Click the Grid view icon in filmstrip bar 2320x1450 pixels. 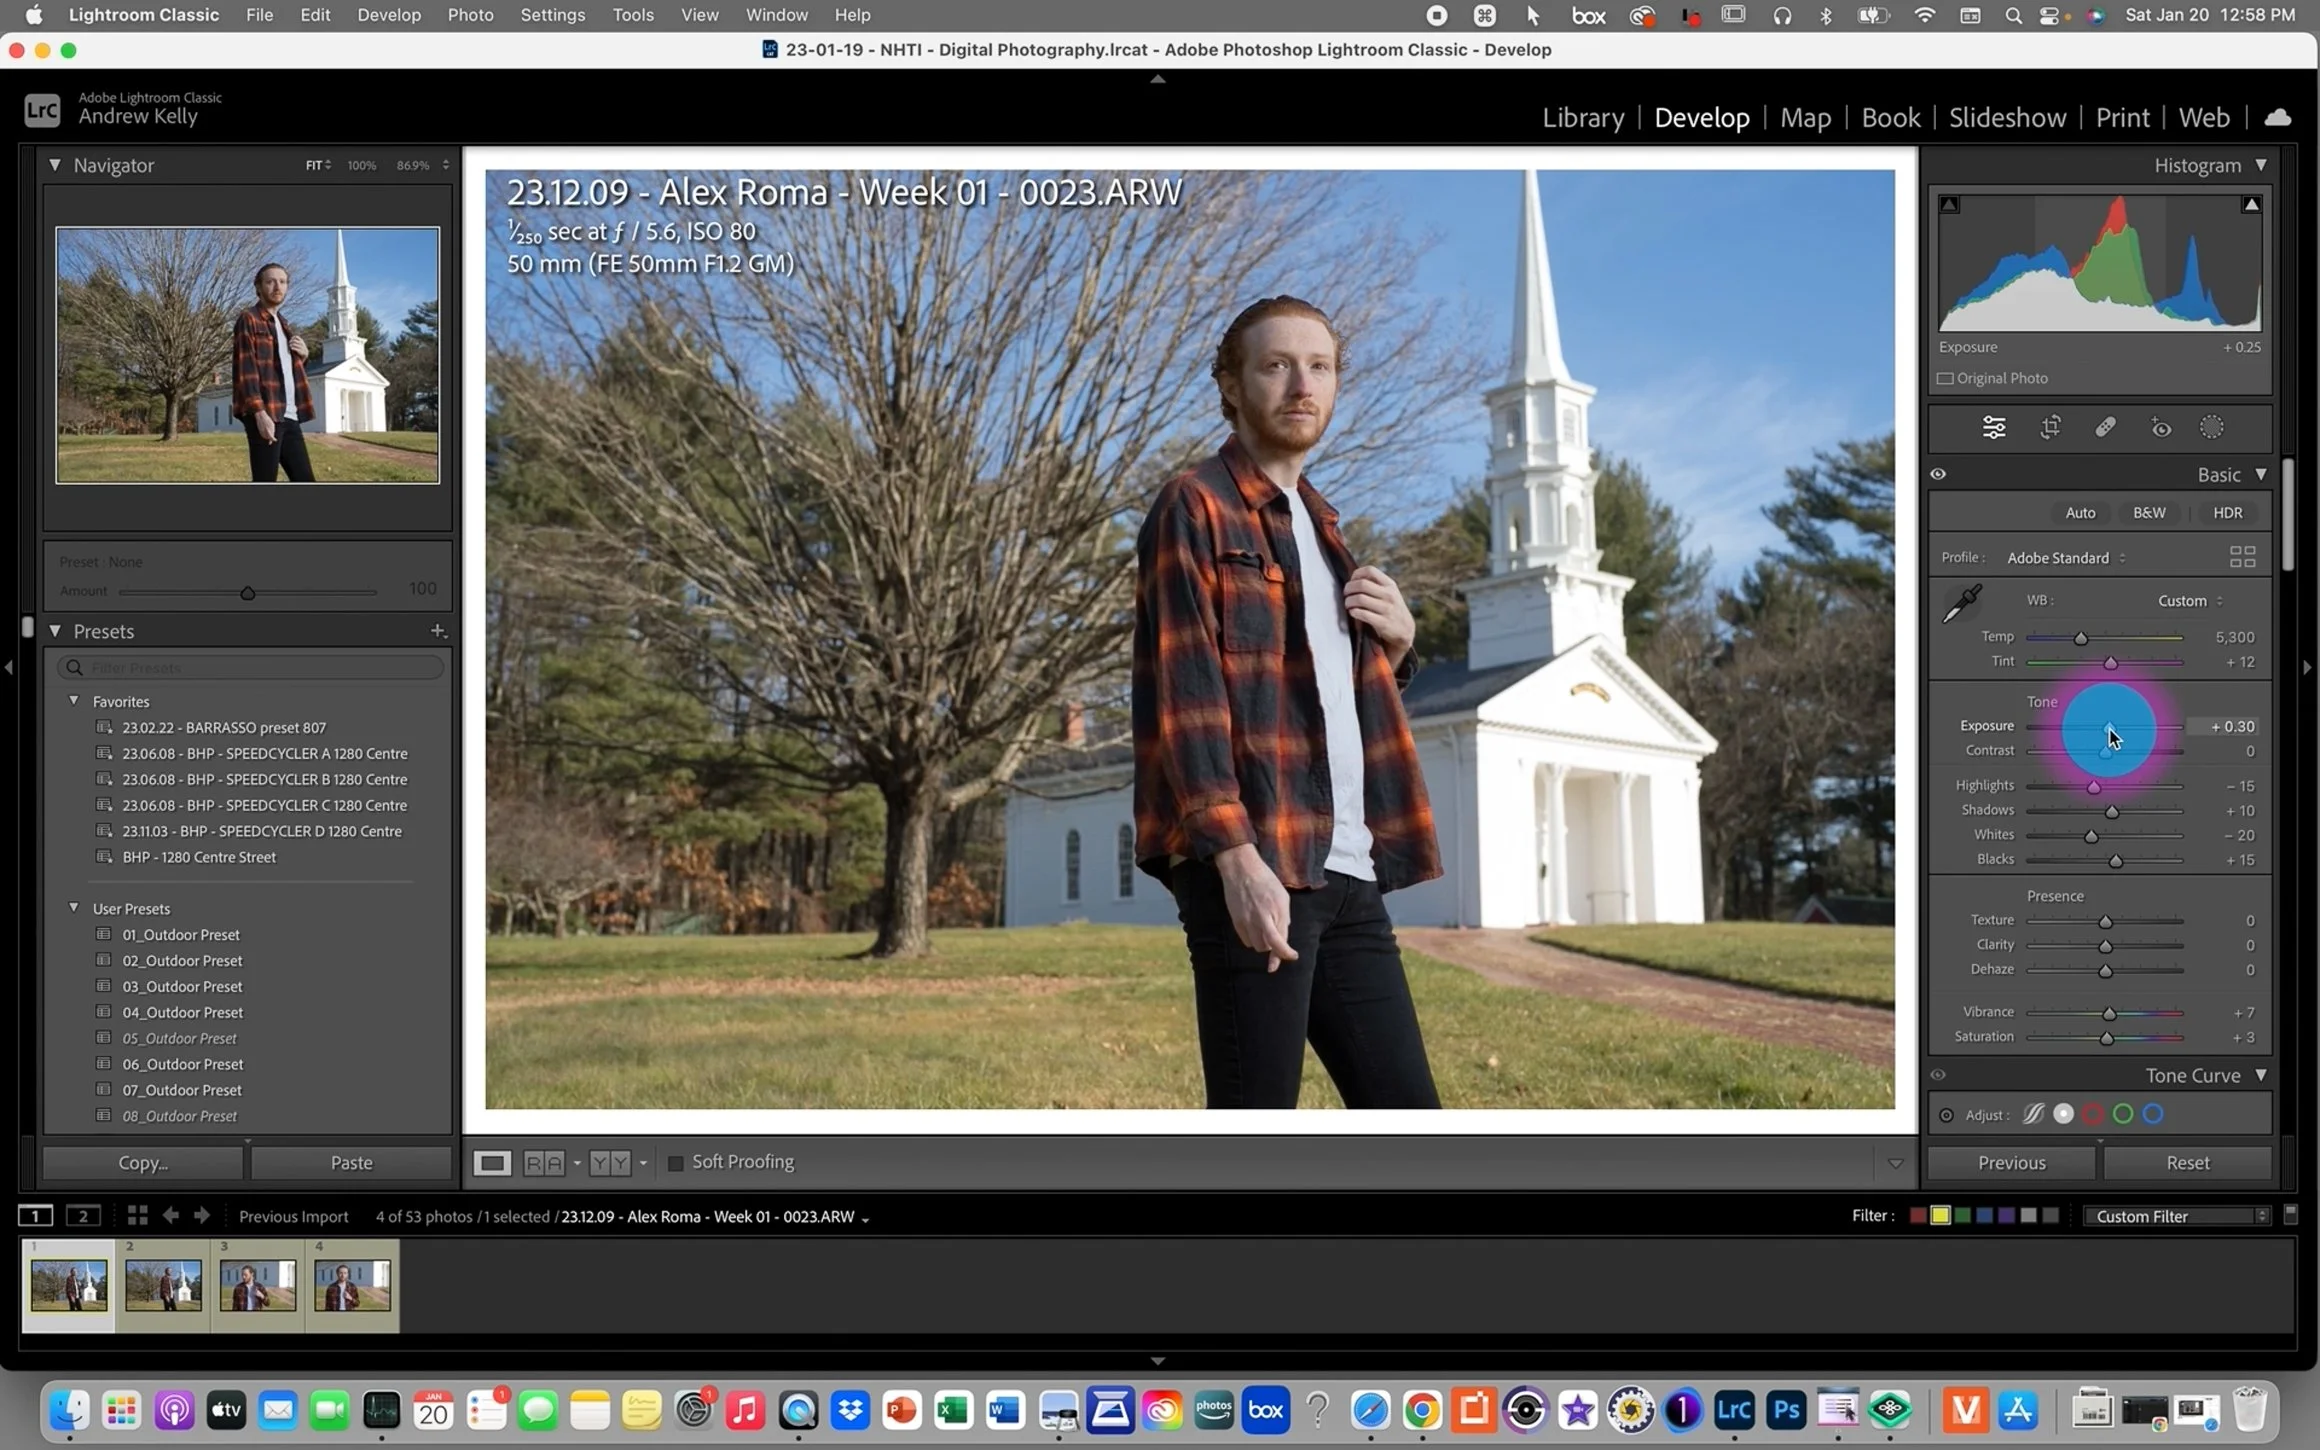[x=137, y=1215]
